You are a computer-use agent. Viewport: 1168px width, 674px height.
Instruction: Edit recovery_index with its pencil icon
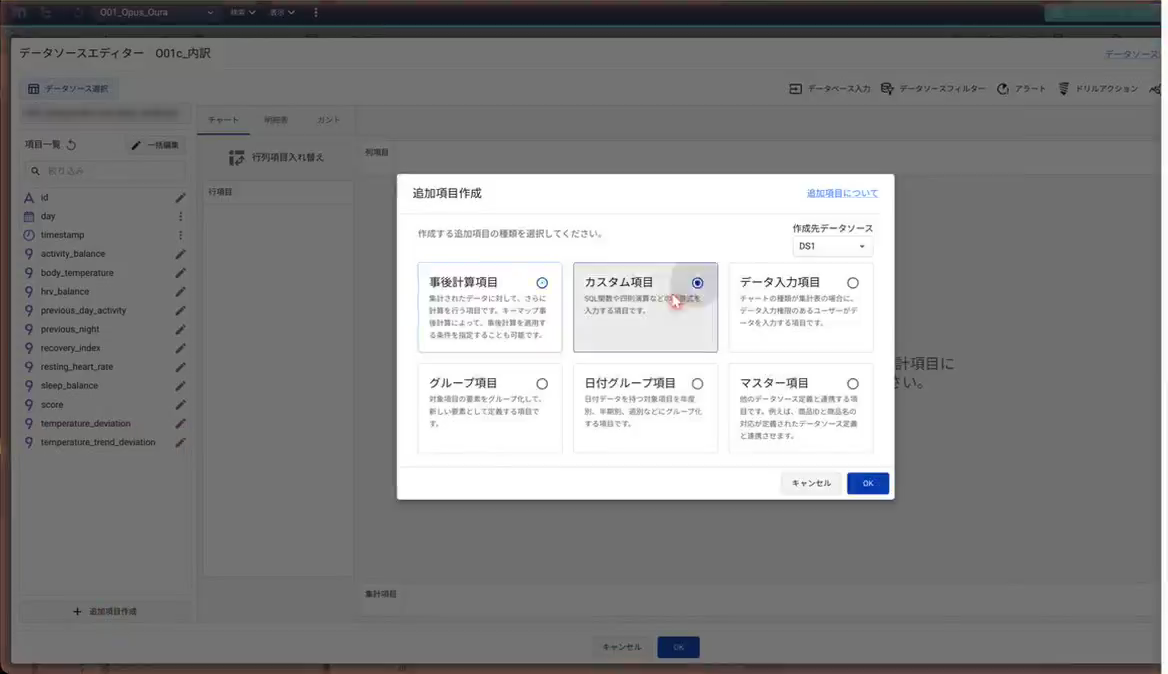(180, 349)
